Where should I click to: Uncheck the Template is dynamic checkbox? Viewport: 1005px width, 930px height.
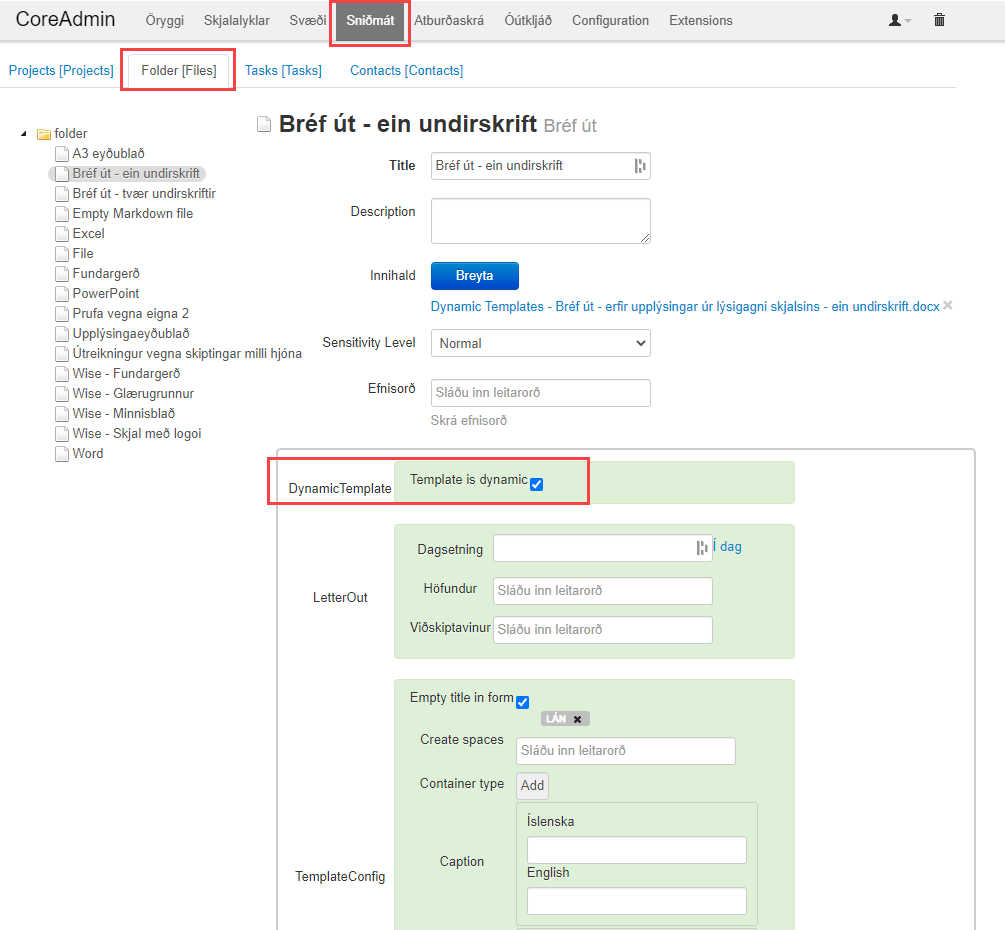pos(537,484)
